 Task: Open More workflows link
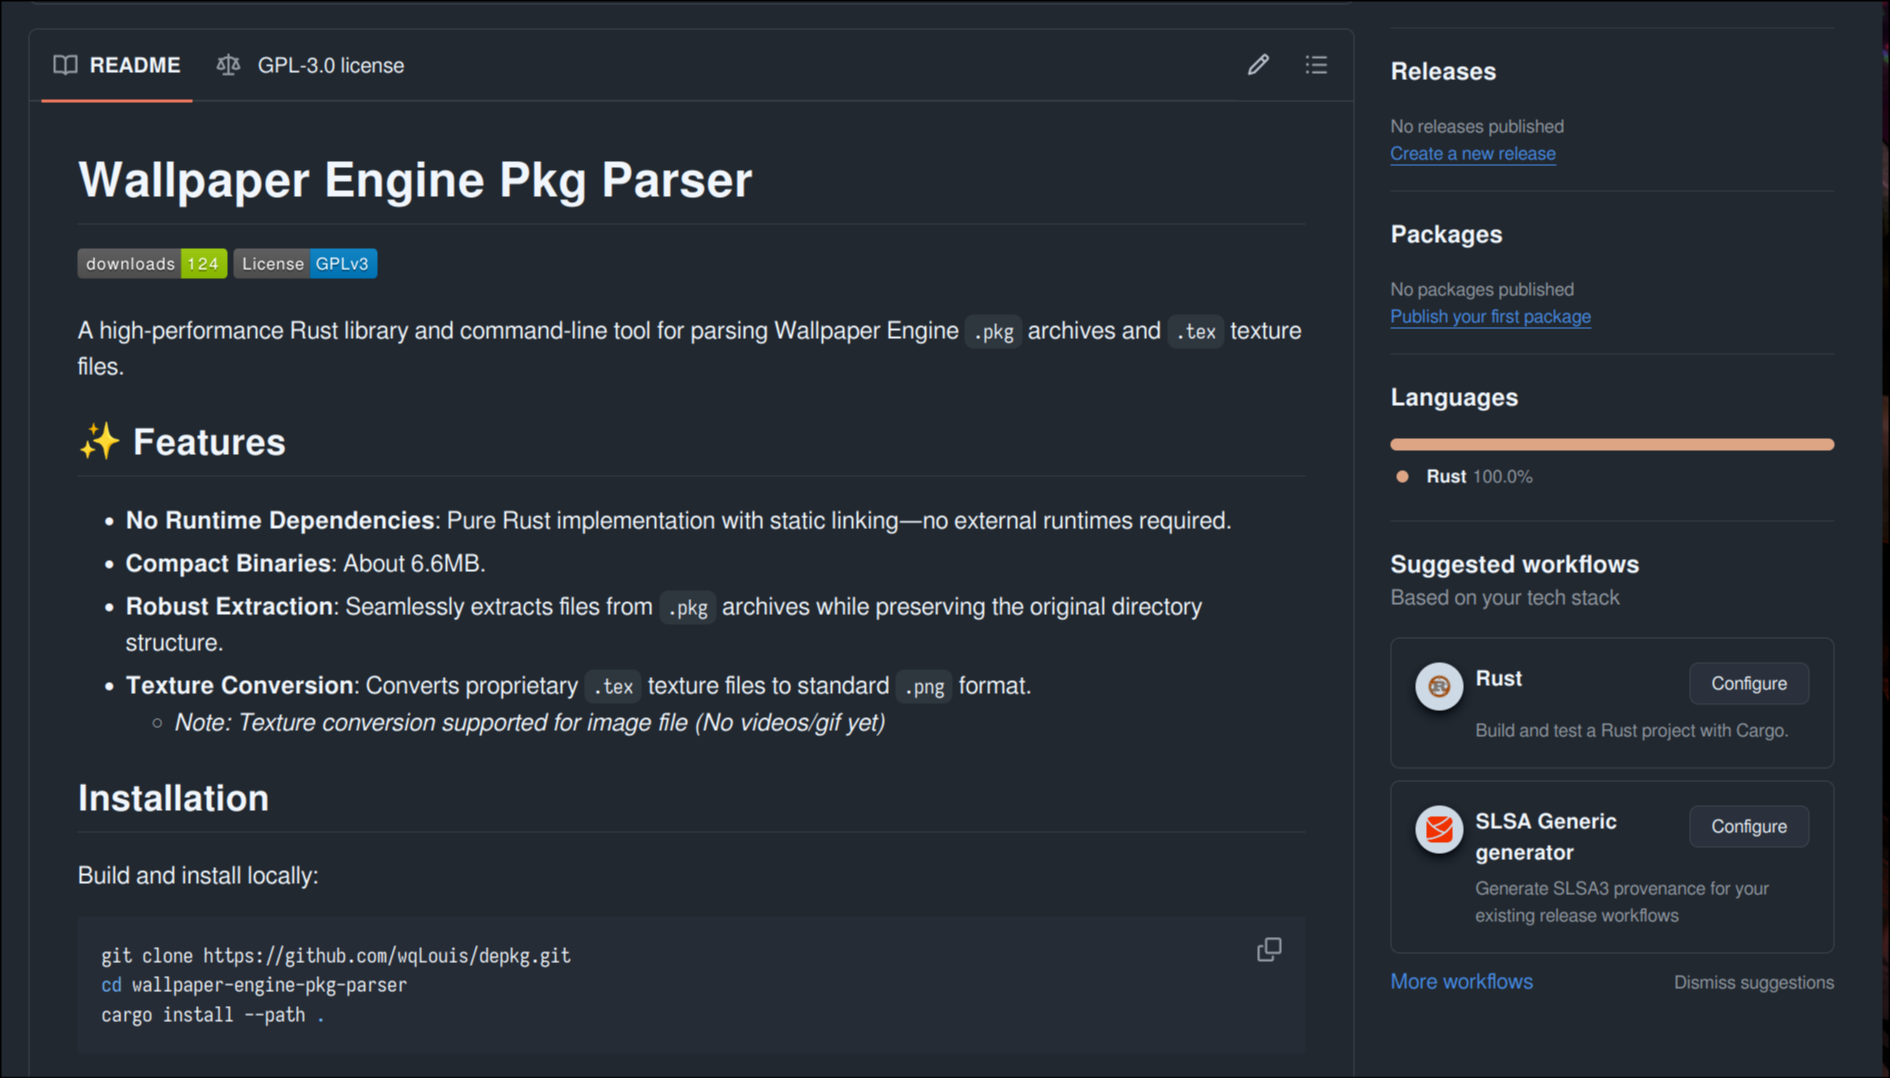(1461, 982)
